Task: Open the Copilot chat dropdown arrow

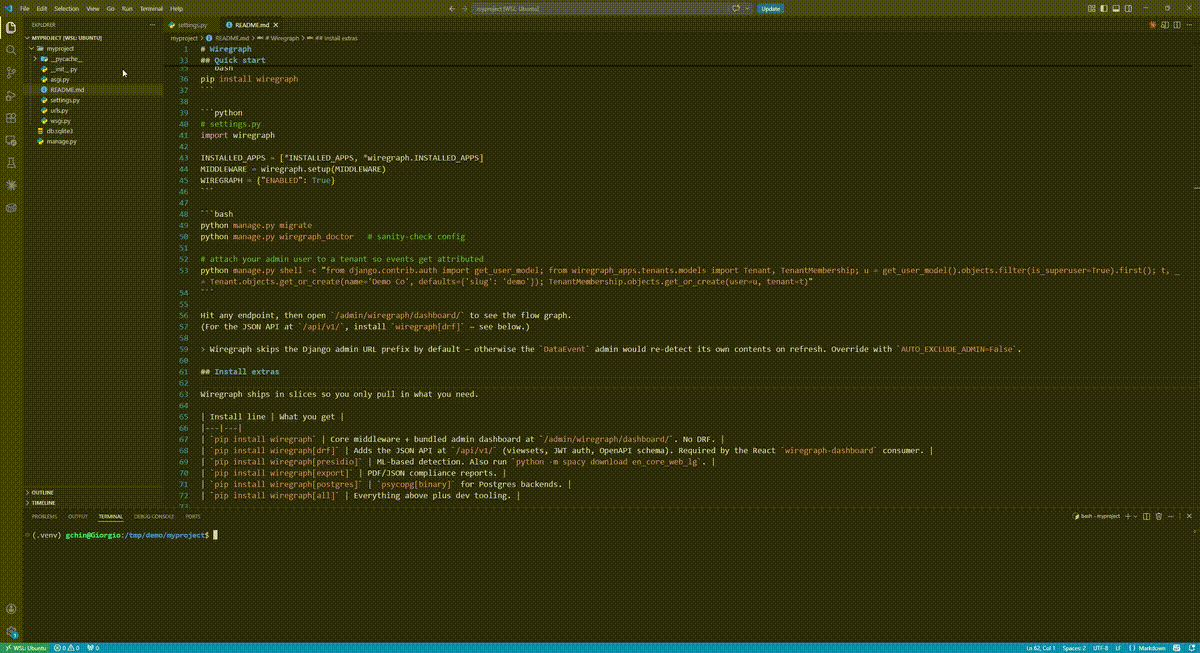Action: tap(747, 8)
